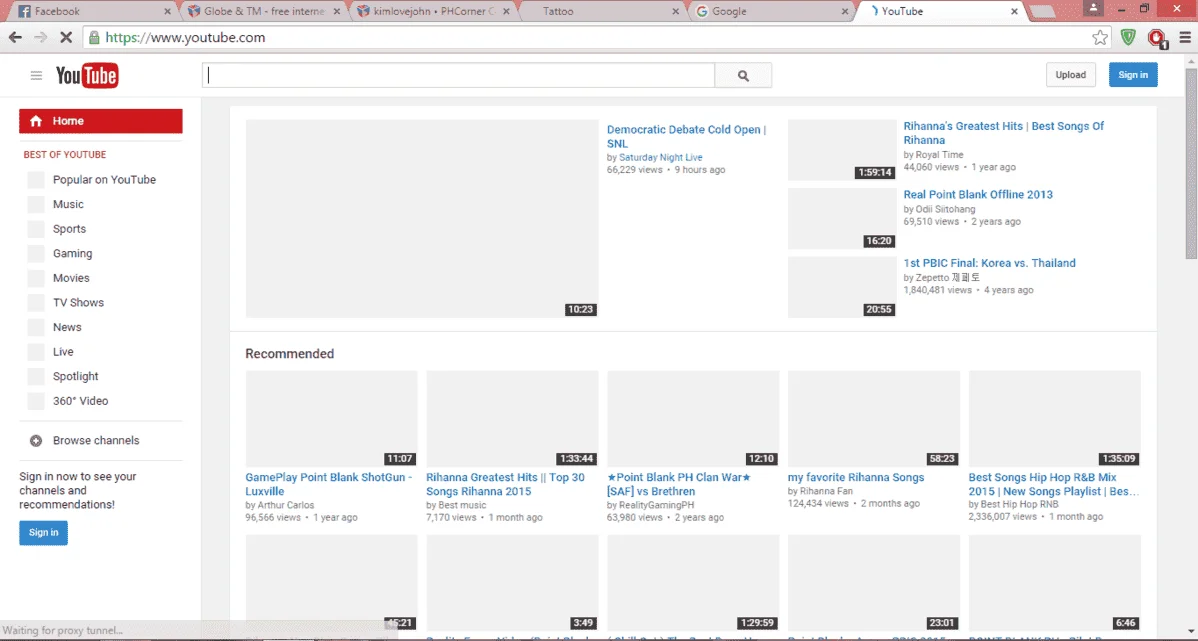This screenshot has width=1198, height=641.
Task: Click the Live sidebar icon
Action: point(36,351)
